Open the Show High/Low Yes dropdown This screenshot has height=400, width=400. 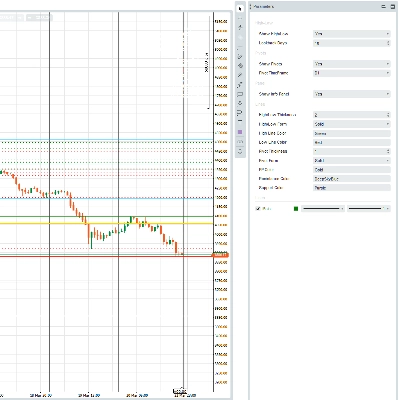click(x=352, y=34)
